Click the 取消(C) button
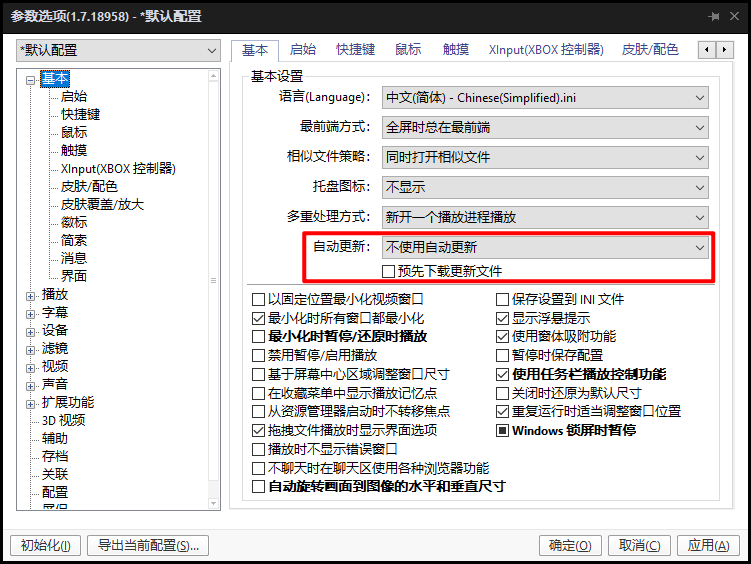Image resolution: width=751 pixels, height=564 pixels. point(639,545)
